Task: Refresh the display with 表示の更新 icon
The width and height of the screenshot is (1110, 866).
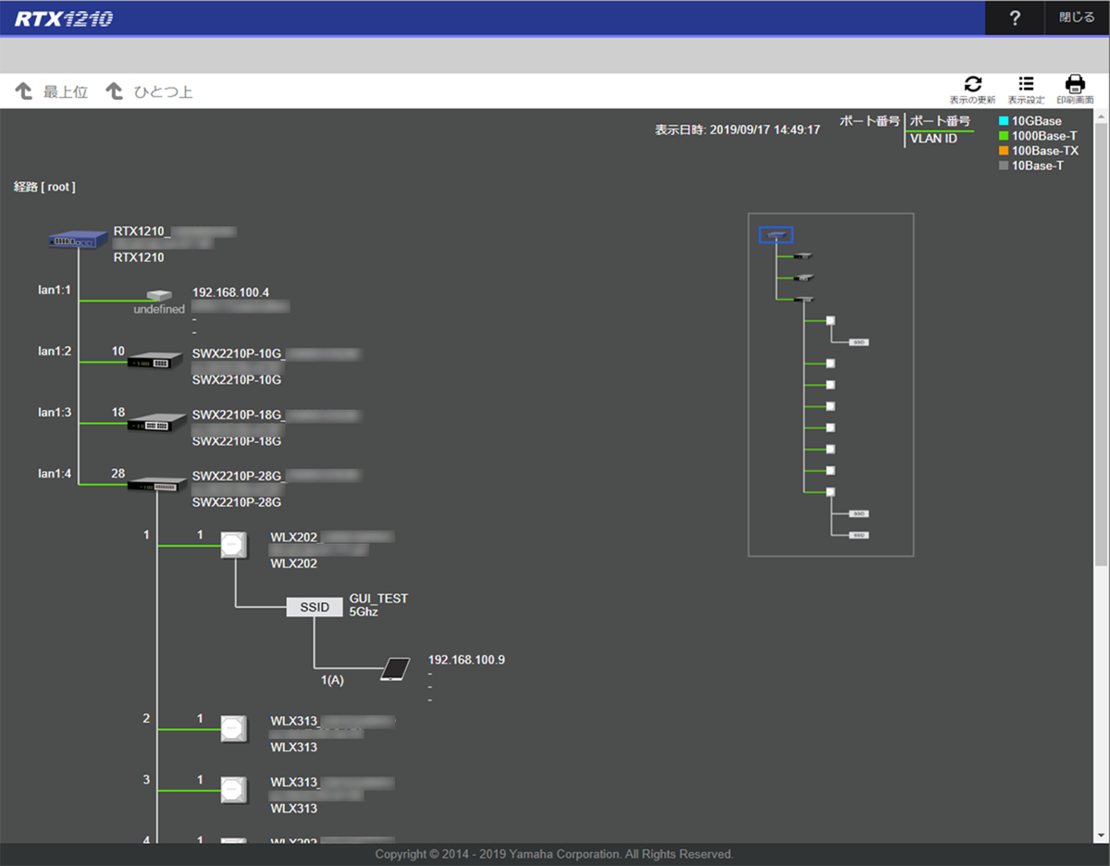Action: (x=973, y=90)
